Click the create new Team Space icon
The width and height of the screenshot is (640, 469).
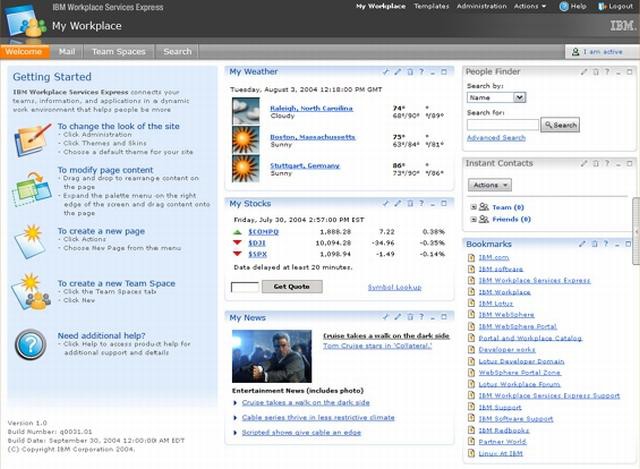click(30, 291)
